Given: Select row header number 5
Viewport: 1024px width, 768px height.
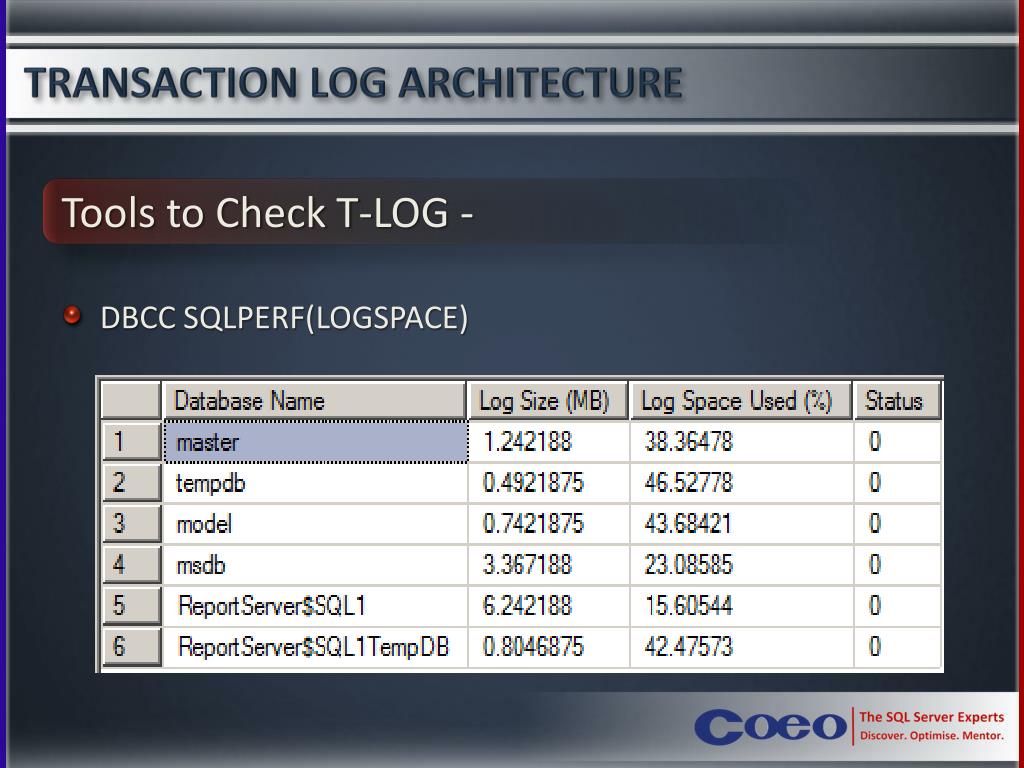Looking at the screenshot, I should click(x=132, y=605).
